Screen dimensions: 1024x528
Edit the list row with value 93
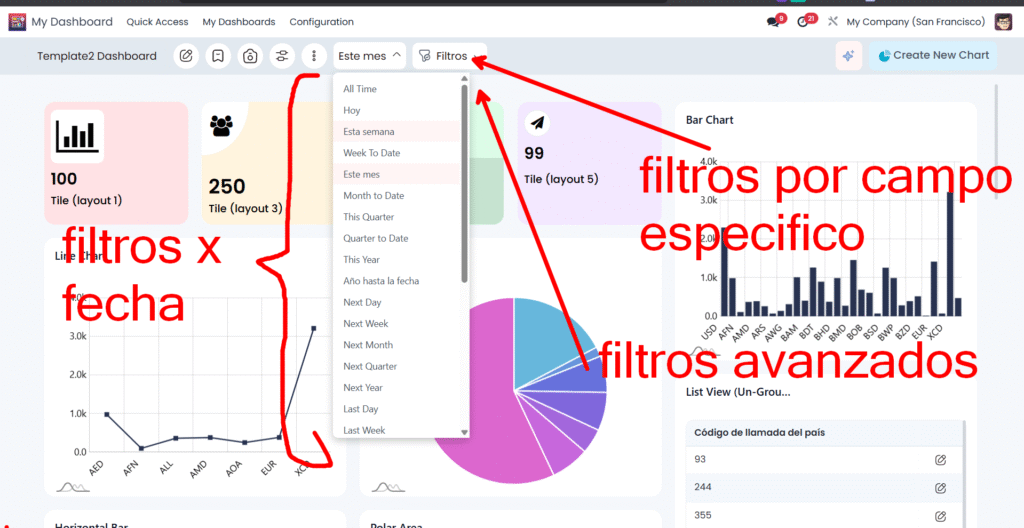(x=940, y=459)
